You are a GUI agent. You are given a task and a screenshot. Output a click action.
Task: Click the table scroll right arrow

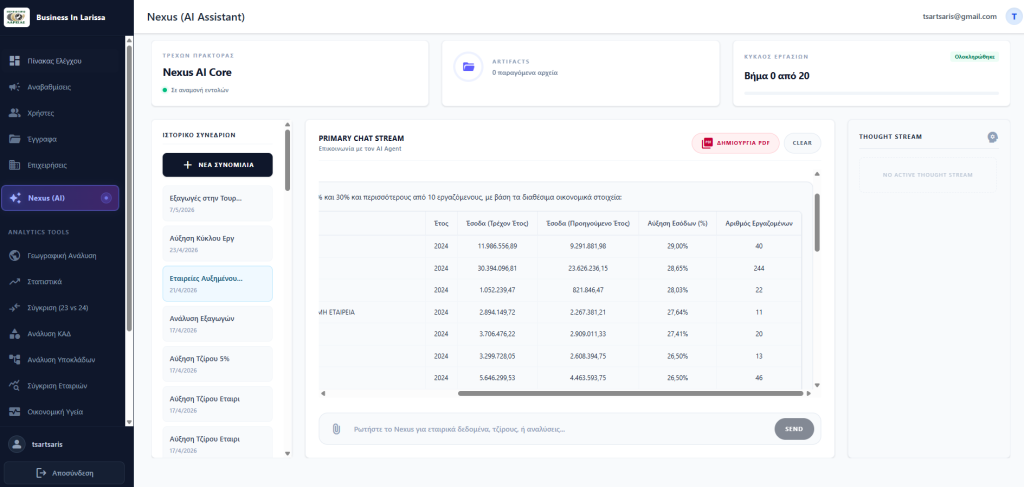808,394
